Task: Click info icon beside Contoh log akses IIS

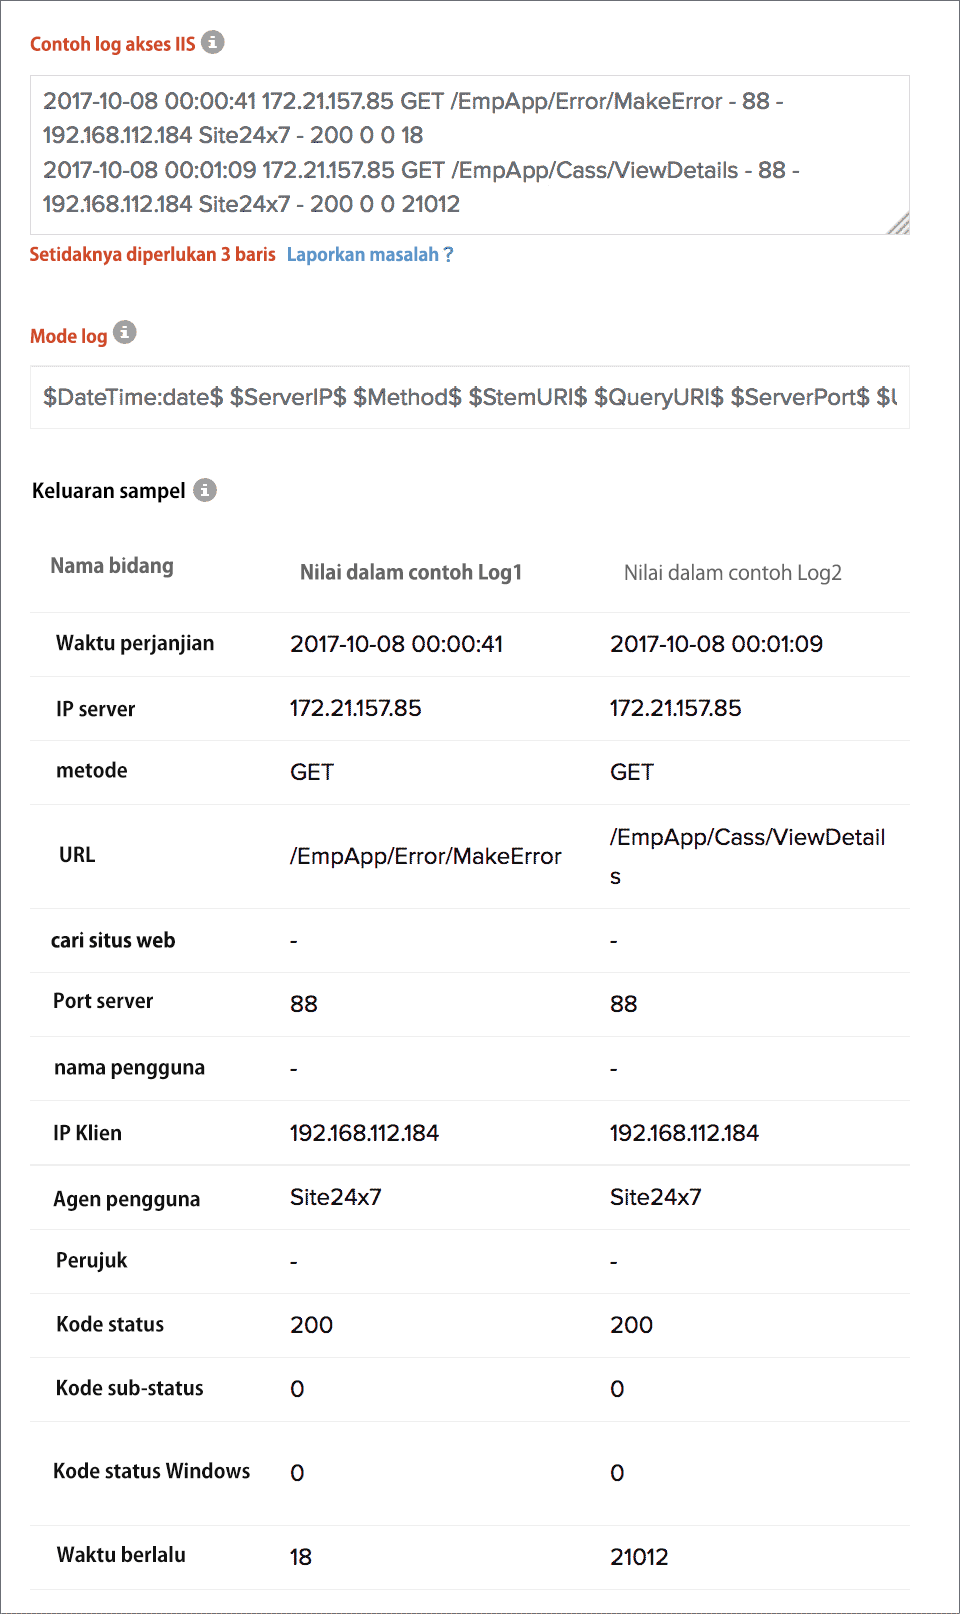Action: point(213,42)
